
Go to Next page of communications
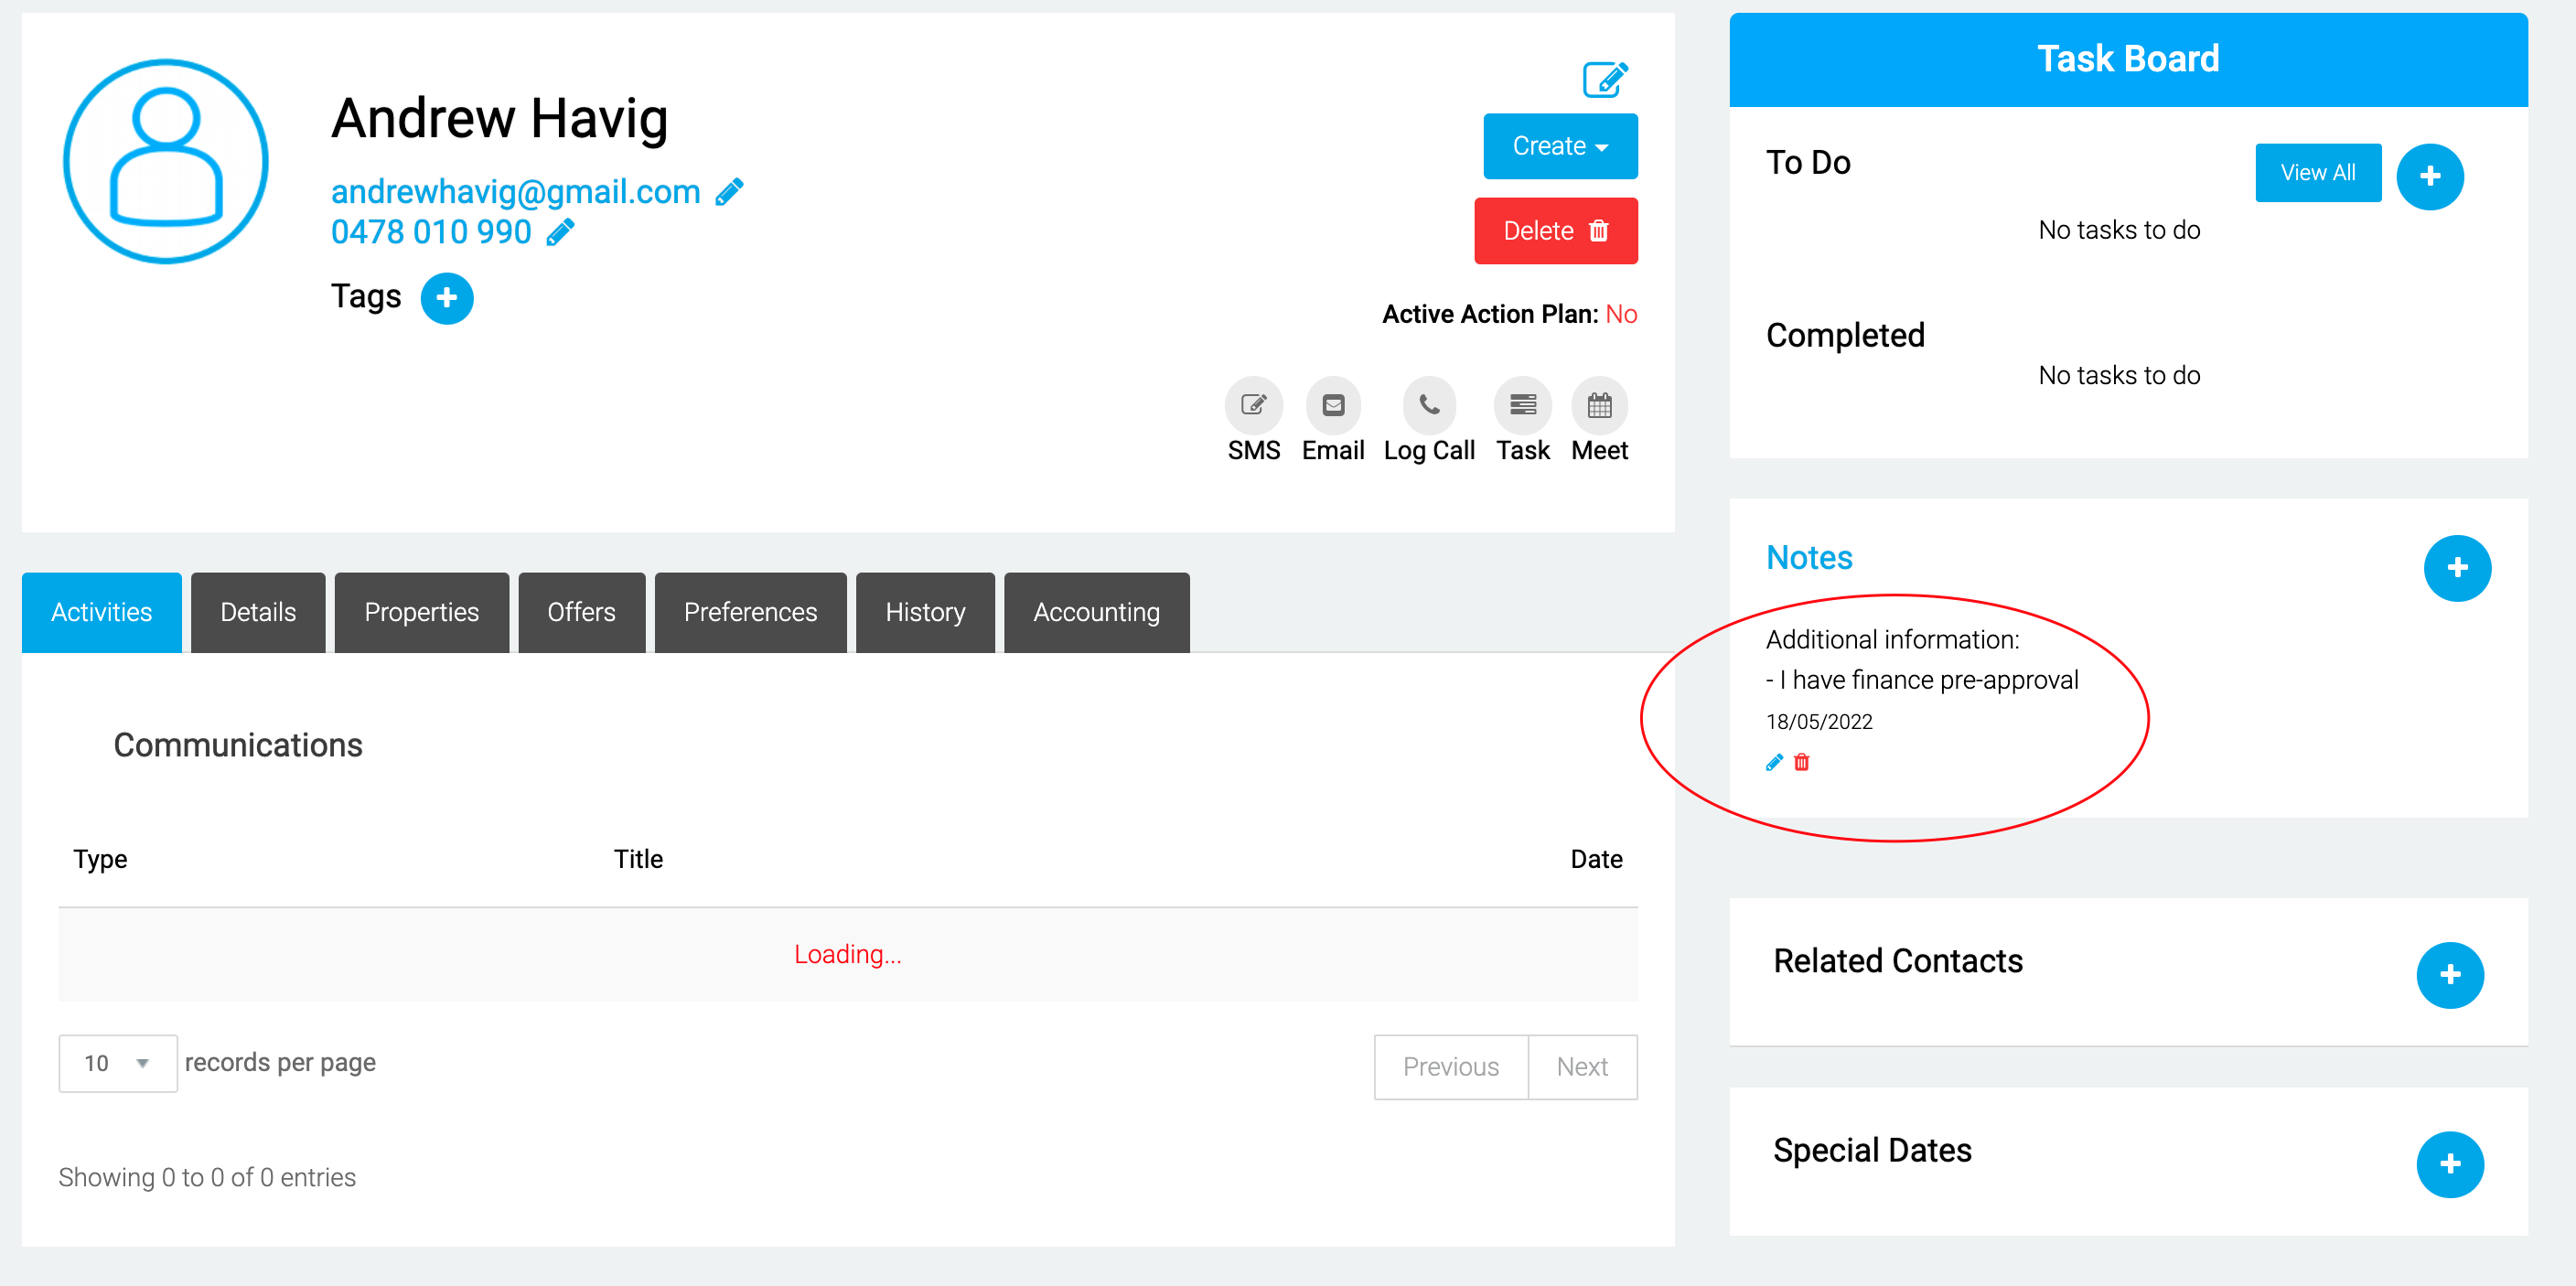(1582, 1067)
